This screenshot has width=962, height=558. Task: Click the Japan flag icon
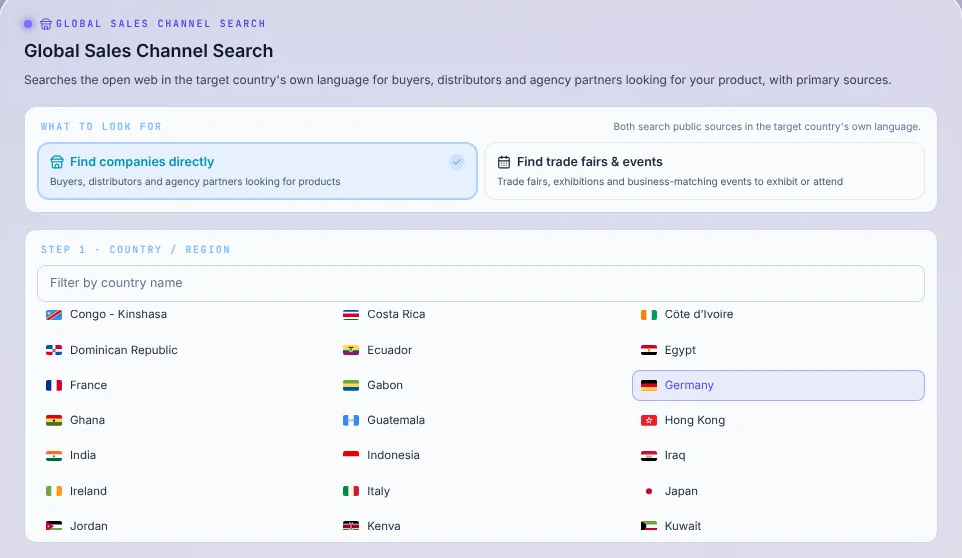click(648, 491)
